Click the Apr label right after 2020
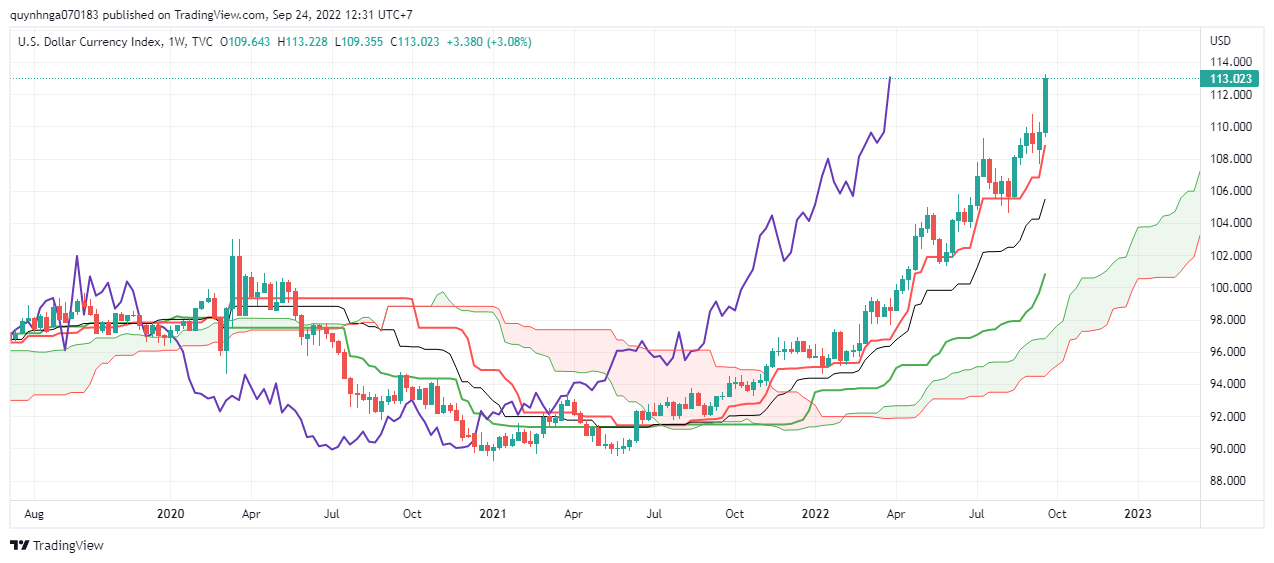Screen dimensions: 1274x563 pyautogui.click(x=251, y=513)
